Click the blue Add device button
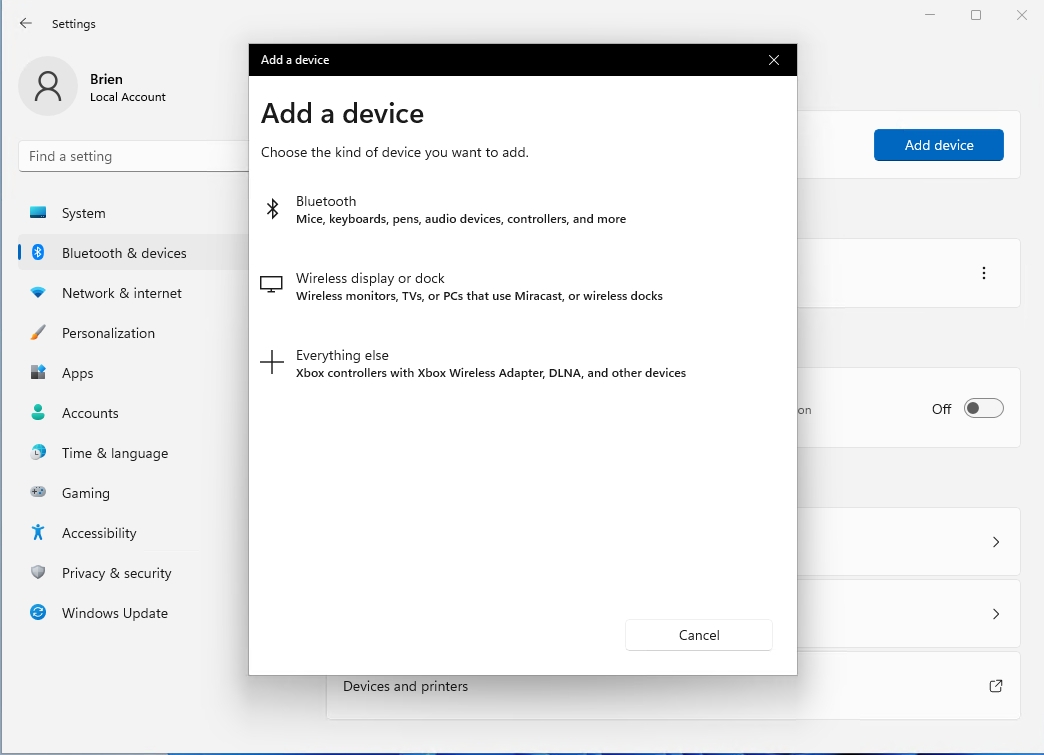Screen dimensions: 1044x755 (x=938, y=144)
